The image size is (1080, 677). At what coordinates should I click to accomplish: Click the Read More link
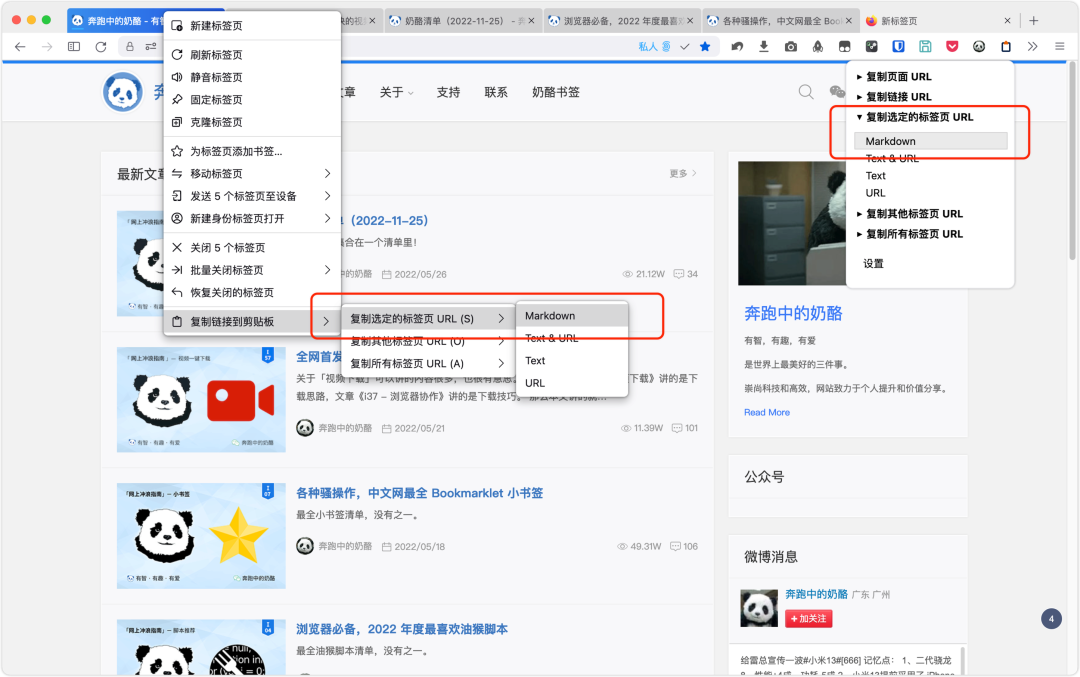pos(767,412)
